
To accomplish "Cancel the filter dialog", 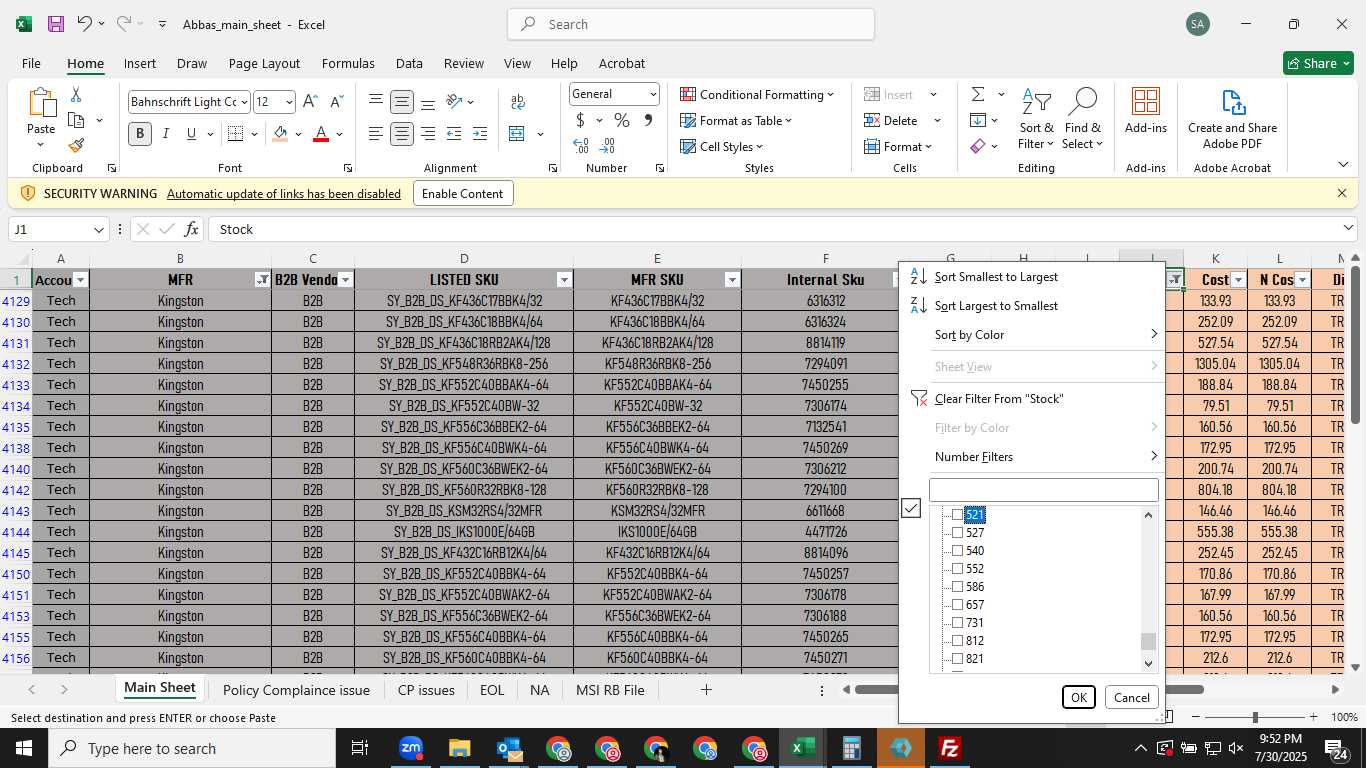I will (1131, 697).
